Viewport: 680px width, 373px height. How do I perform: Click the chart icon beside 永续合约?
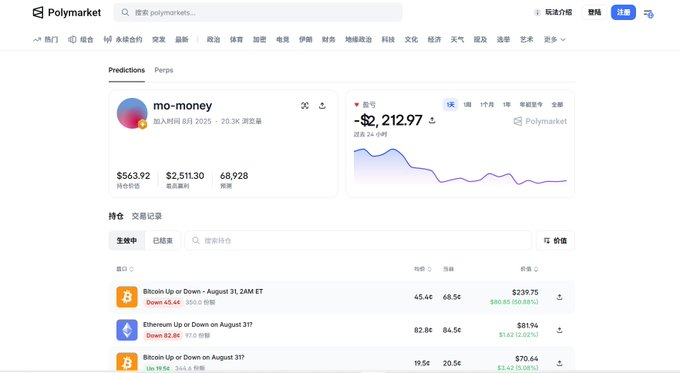(108, 39)
